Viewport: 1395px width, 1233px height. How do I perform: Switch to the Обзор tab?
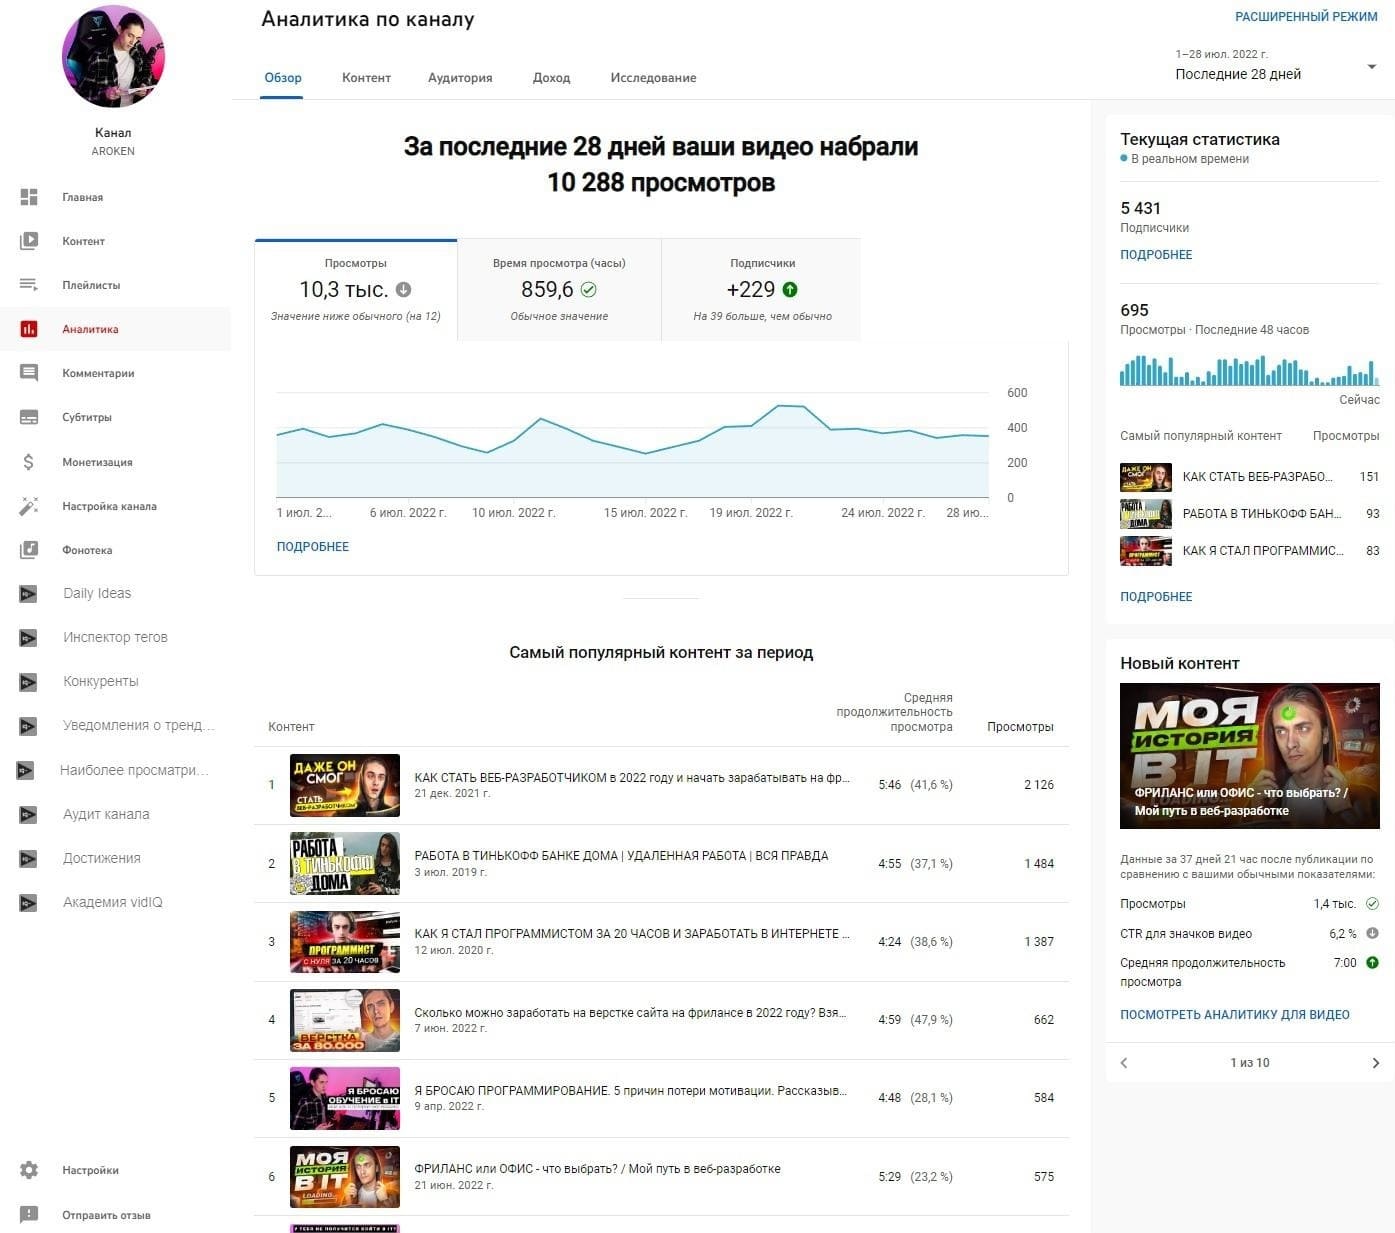point(283,78)
